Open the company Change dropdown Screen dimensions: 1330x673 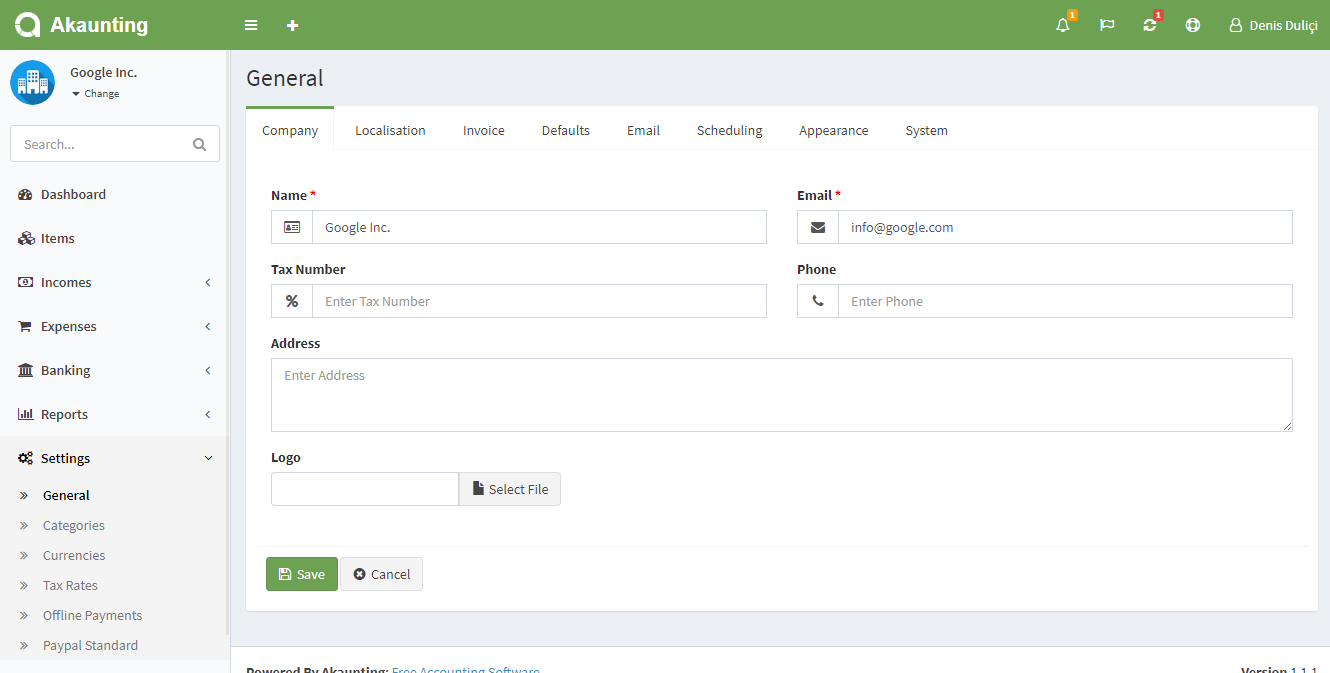pos(96,93)
